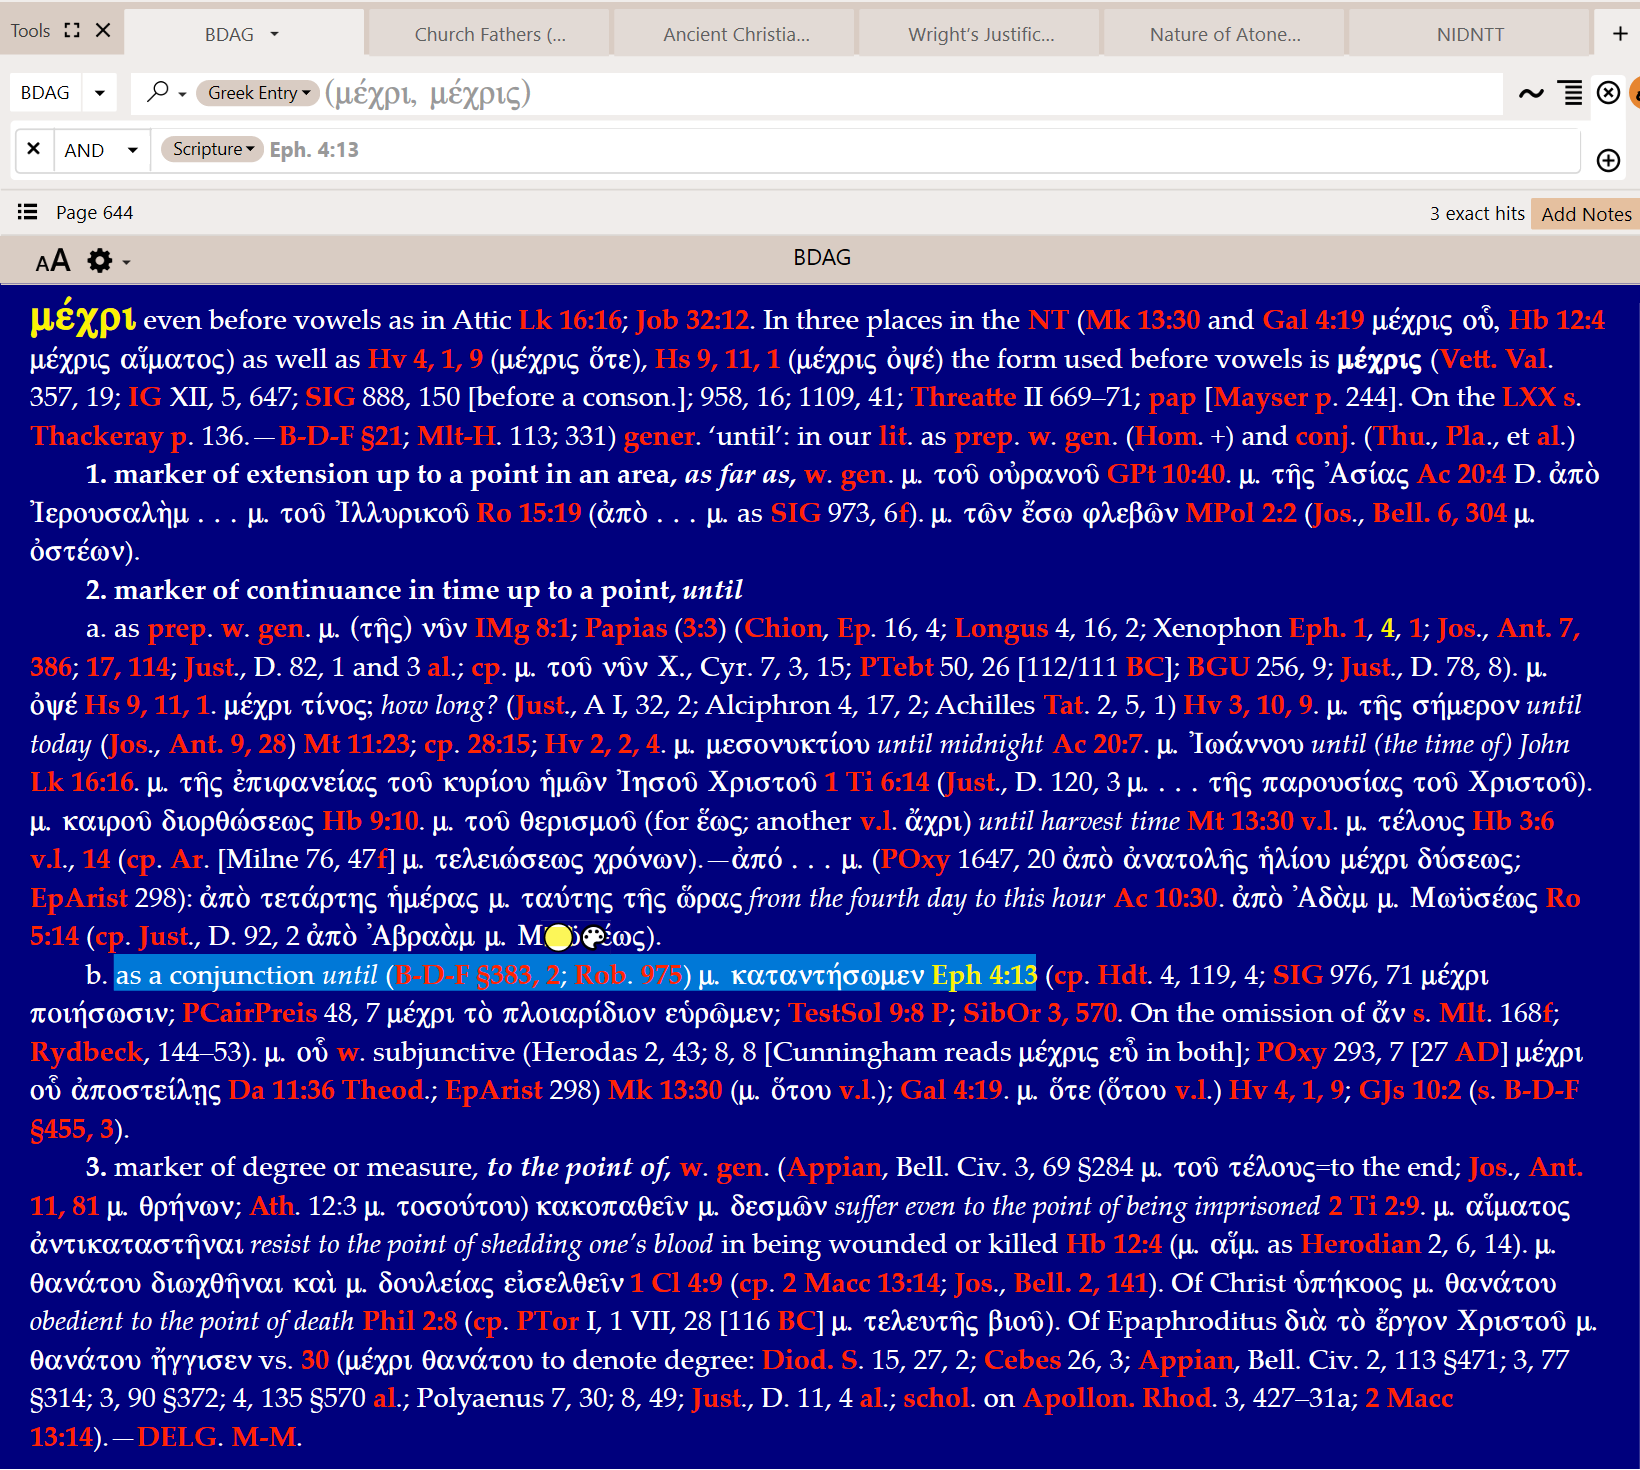1640x1470 pixels.
Task: Open the Ro 15:19 reference link
Action: [529, 513]
